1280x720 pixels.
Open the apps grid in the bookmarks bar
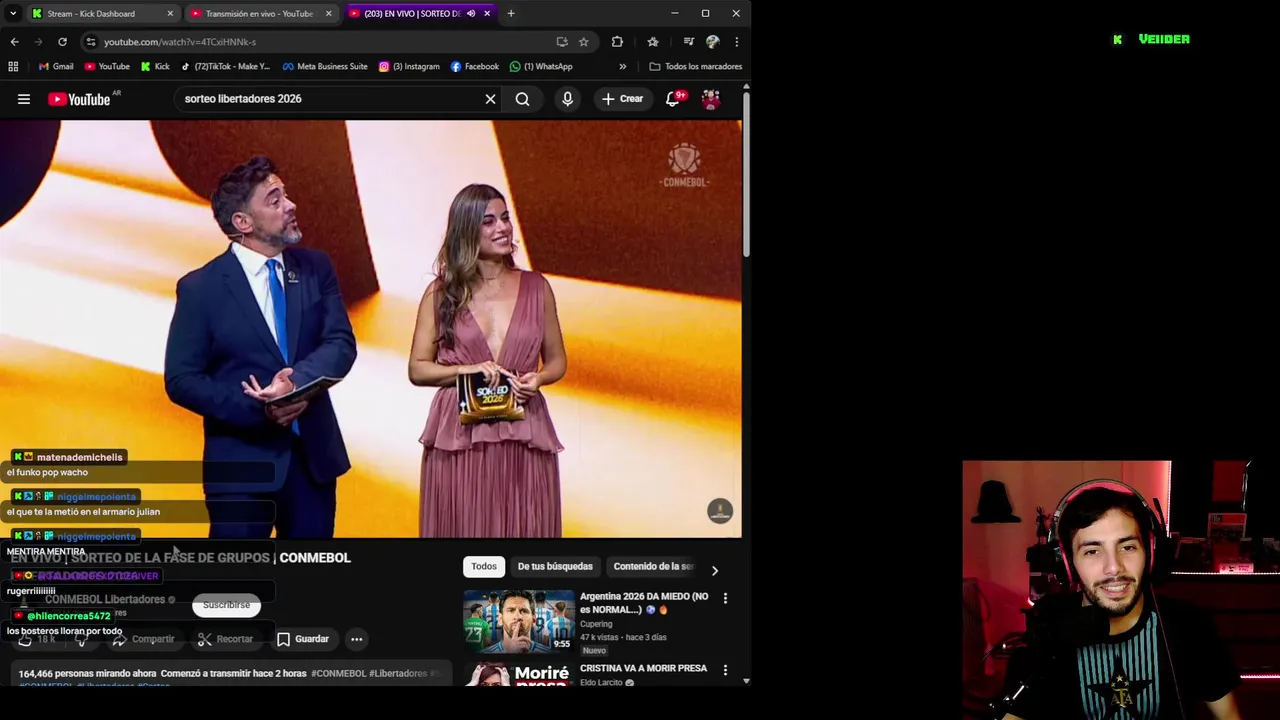point(13,66)
